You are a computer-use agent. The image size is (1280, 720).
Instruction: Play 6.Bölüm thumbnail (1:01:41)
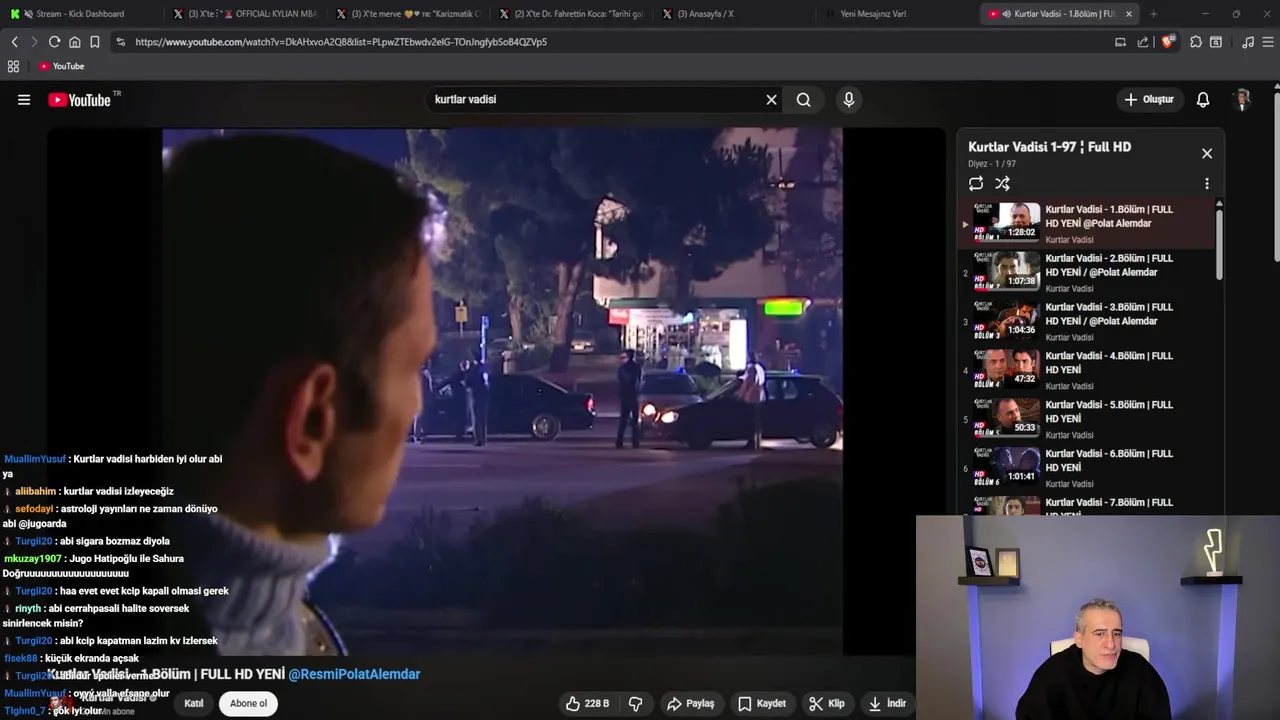1007,466
